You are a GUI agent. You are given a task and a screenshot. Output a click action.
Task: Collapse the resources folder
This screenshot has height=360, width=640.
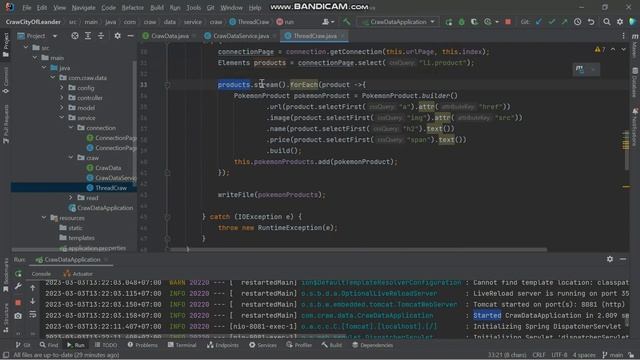(44, 218)
